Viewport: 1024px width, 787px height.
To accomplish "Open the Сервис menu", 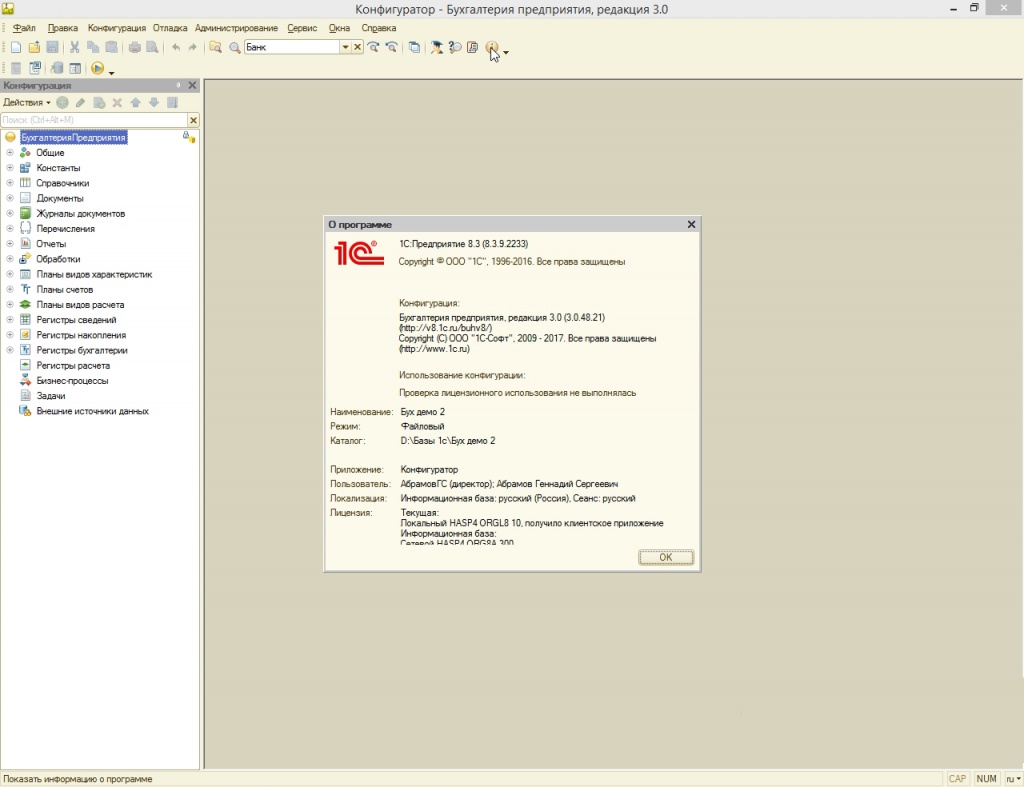I will tap(302, 28).
